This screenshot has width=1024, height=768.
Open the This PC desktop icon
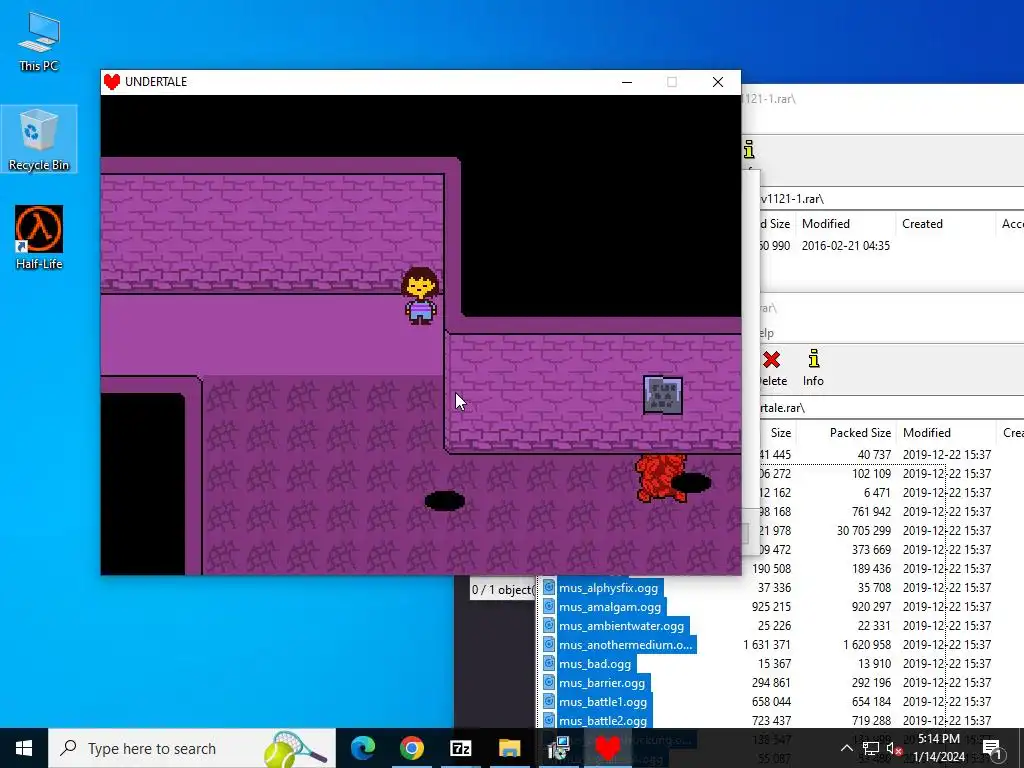click(x=39, y=42)
